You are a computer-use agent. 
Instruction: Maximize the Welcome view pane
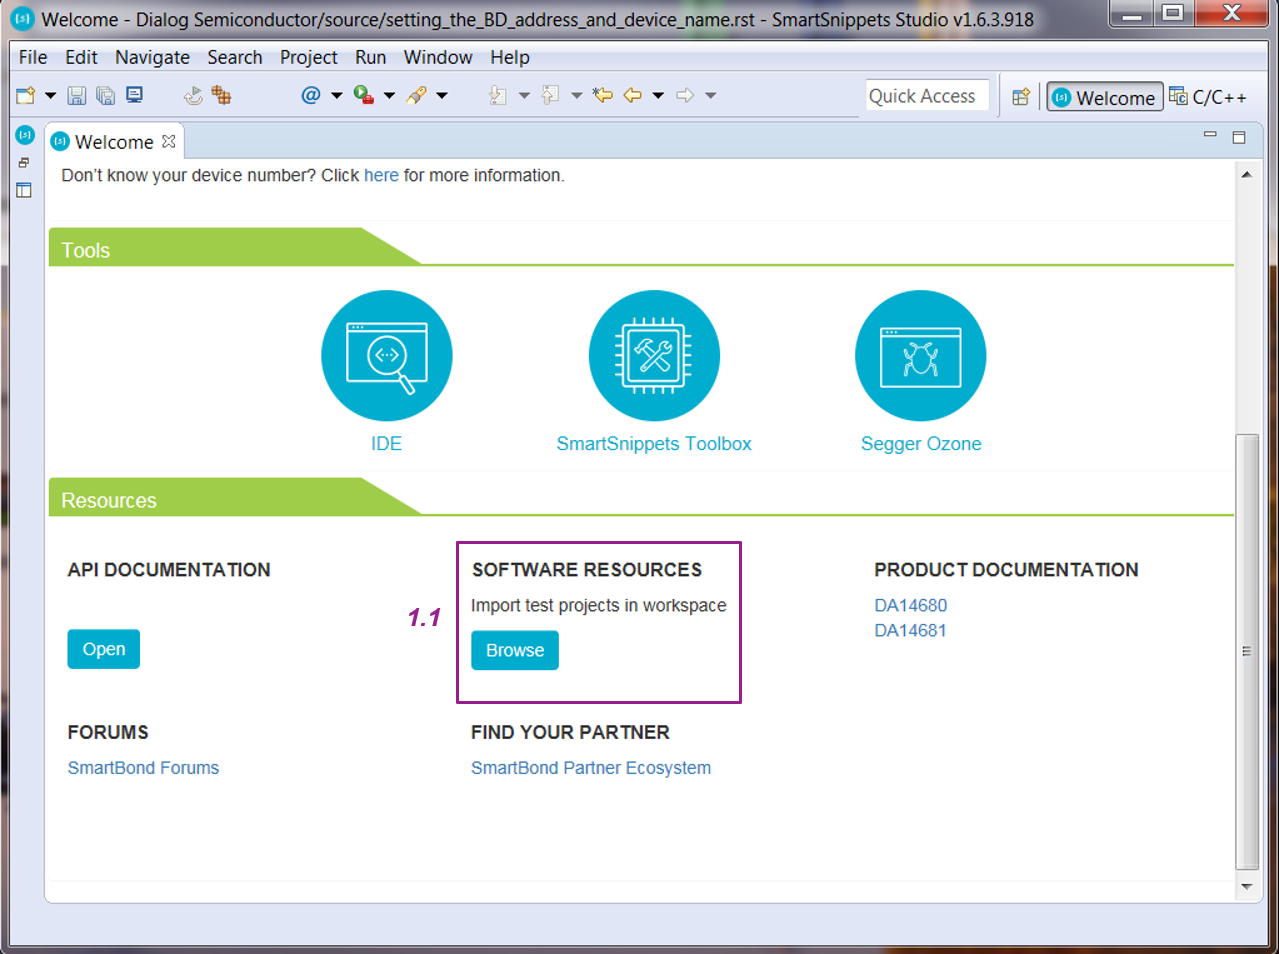[x=1239, y=137]
